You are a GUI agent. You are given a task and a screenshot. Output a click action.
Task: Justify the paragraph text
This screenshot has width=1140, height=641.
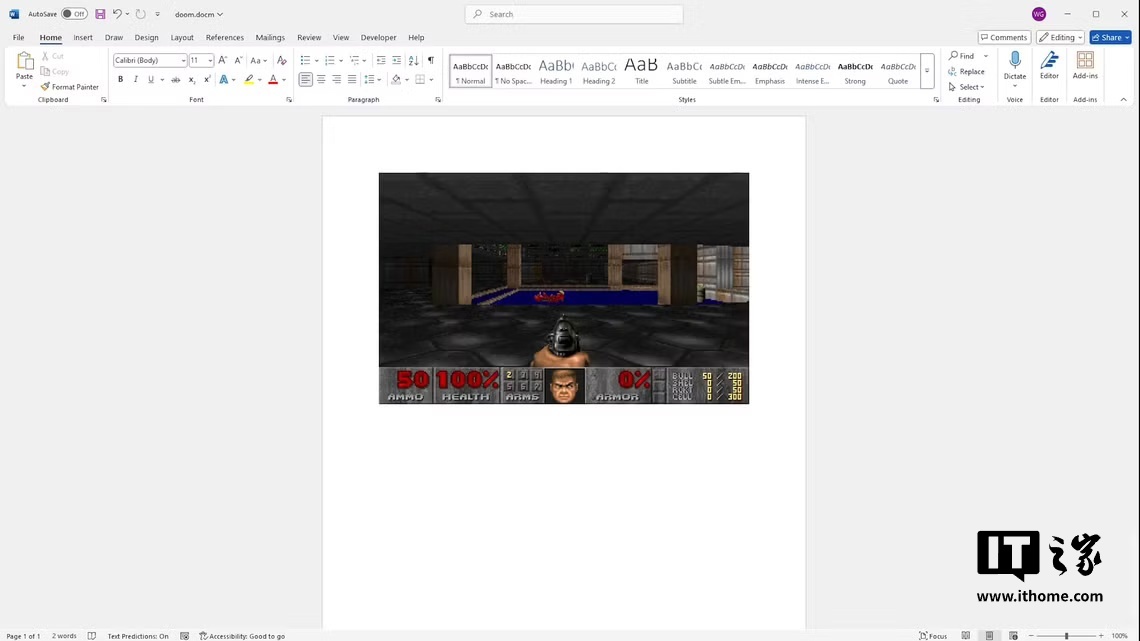[352, 79]
